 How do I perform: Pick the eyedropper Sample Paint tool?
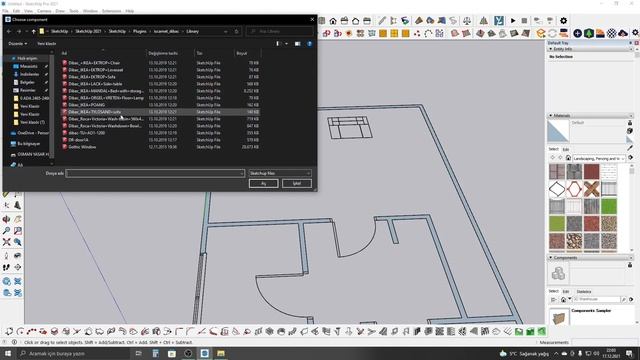click(630, 148)
